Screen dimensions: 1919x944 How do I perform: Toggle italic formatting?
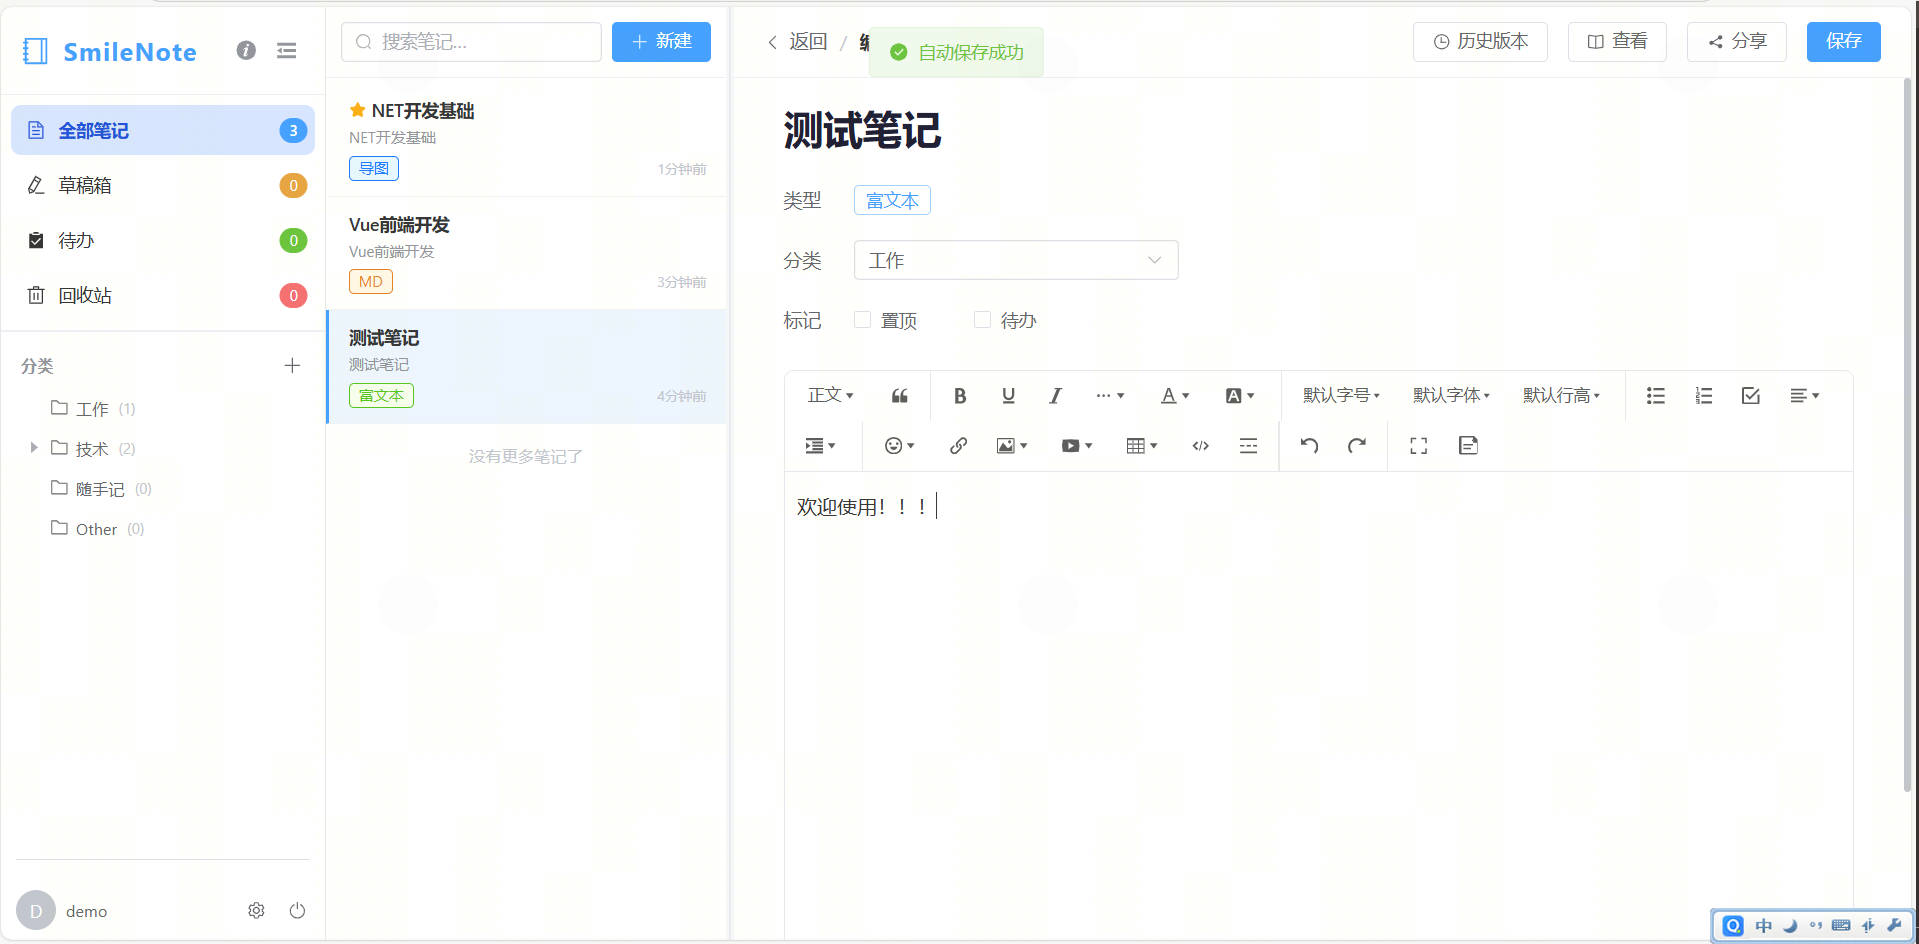(1055, 396)
